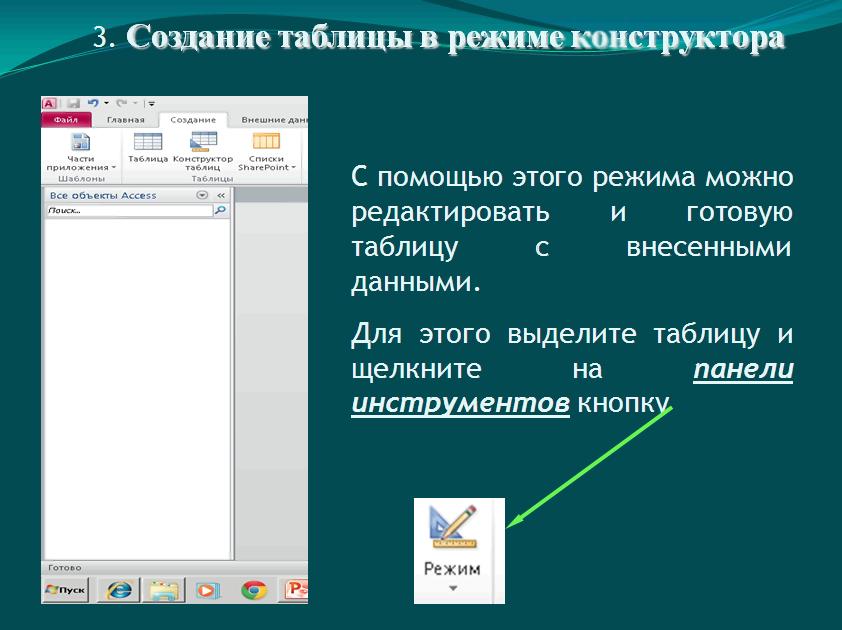Click the Save icon in quick access toolbar
This screenshot has height=630, width=842.
73,103
